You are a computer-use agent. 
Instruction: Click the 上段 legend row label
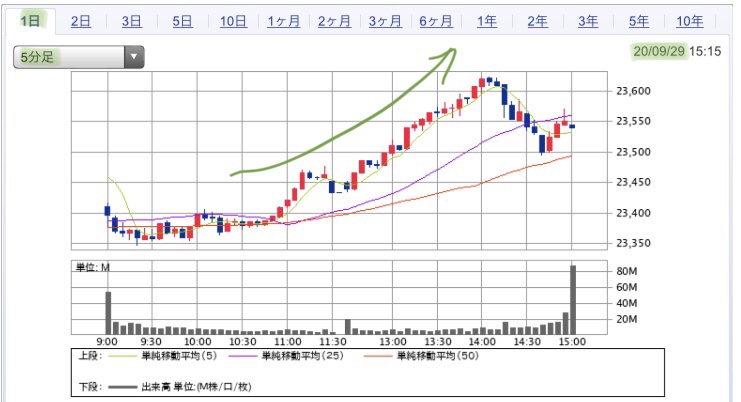(90, 356)
